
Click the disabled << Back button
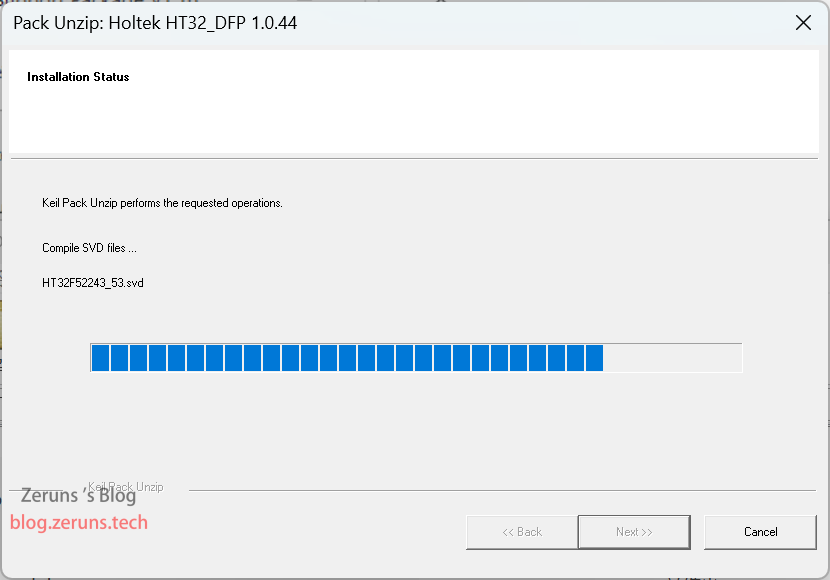click(x=522, y=532)
